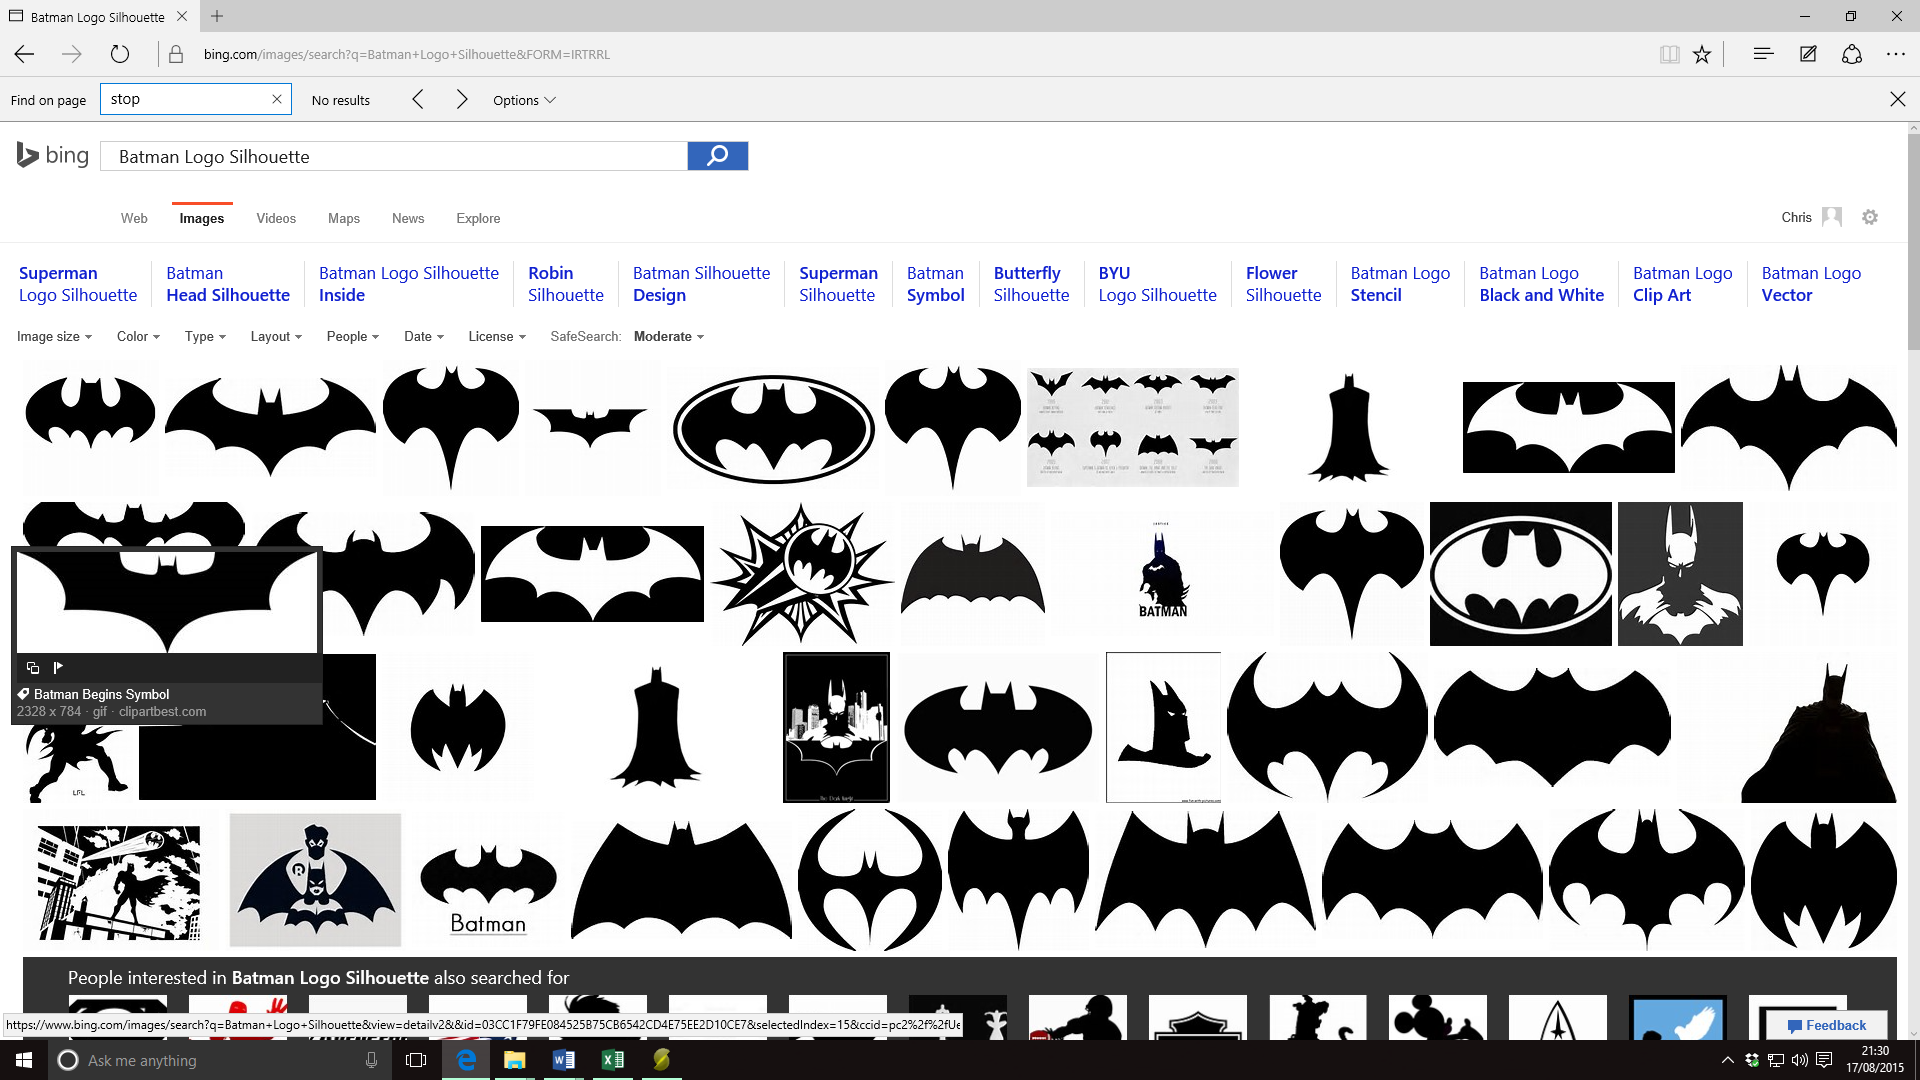Open the Date filter dropdown
Screen dimensions: 1920x1080
point(424,336)
